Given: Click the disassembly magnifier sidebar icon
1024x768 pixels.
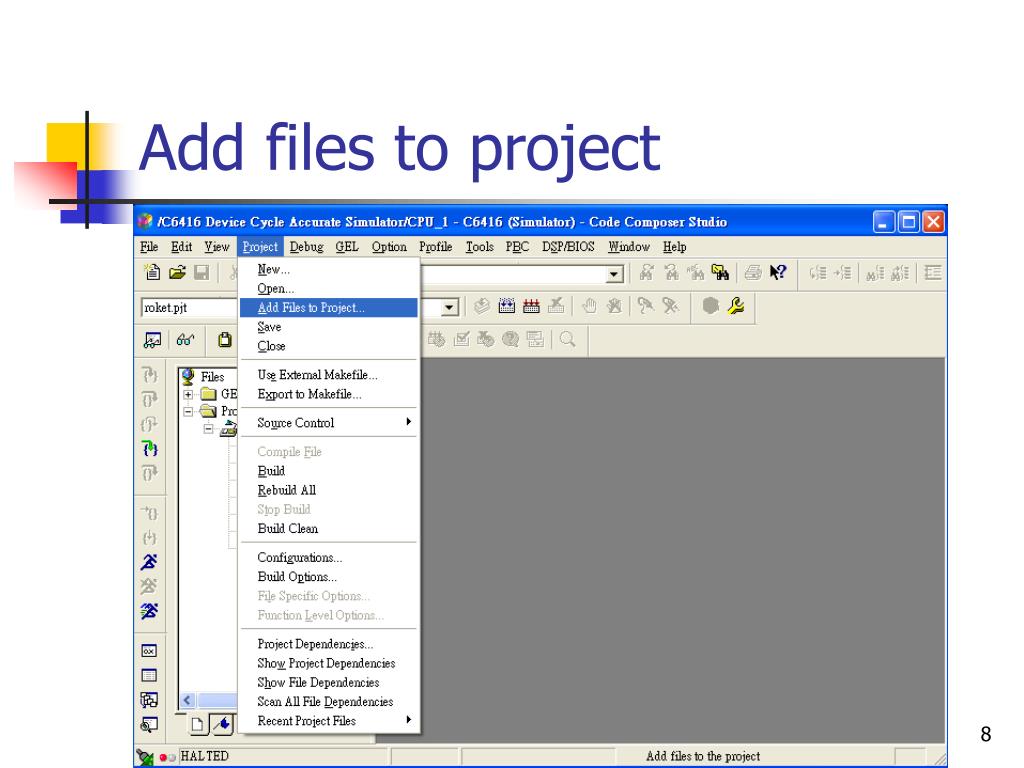Looking at the screenshot, I should [149, 725].
